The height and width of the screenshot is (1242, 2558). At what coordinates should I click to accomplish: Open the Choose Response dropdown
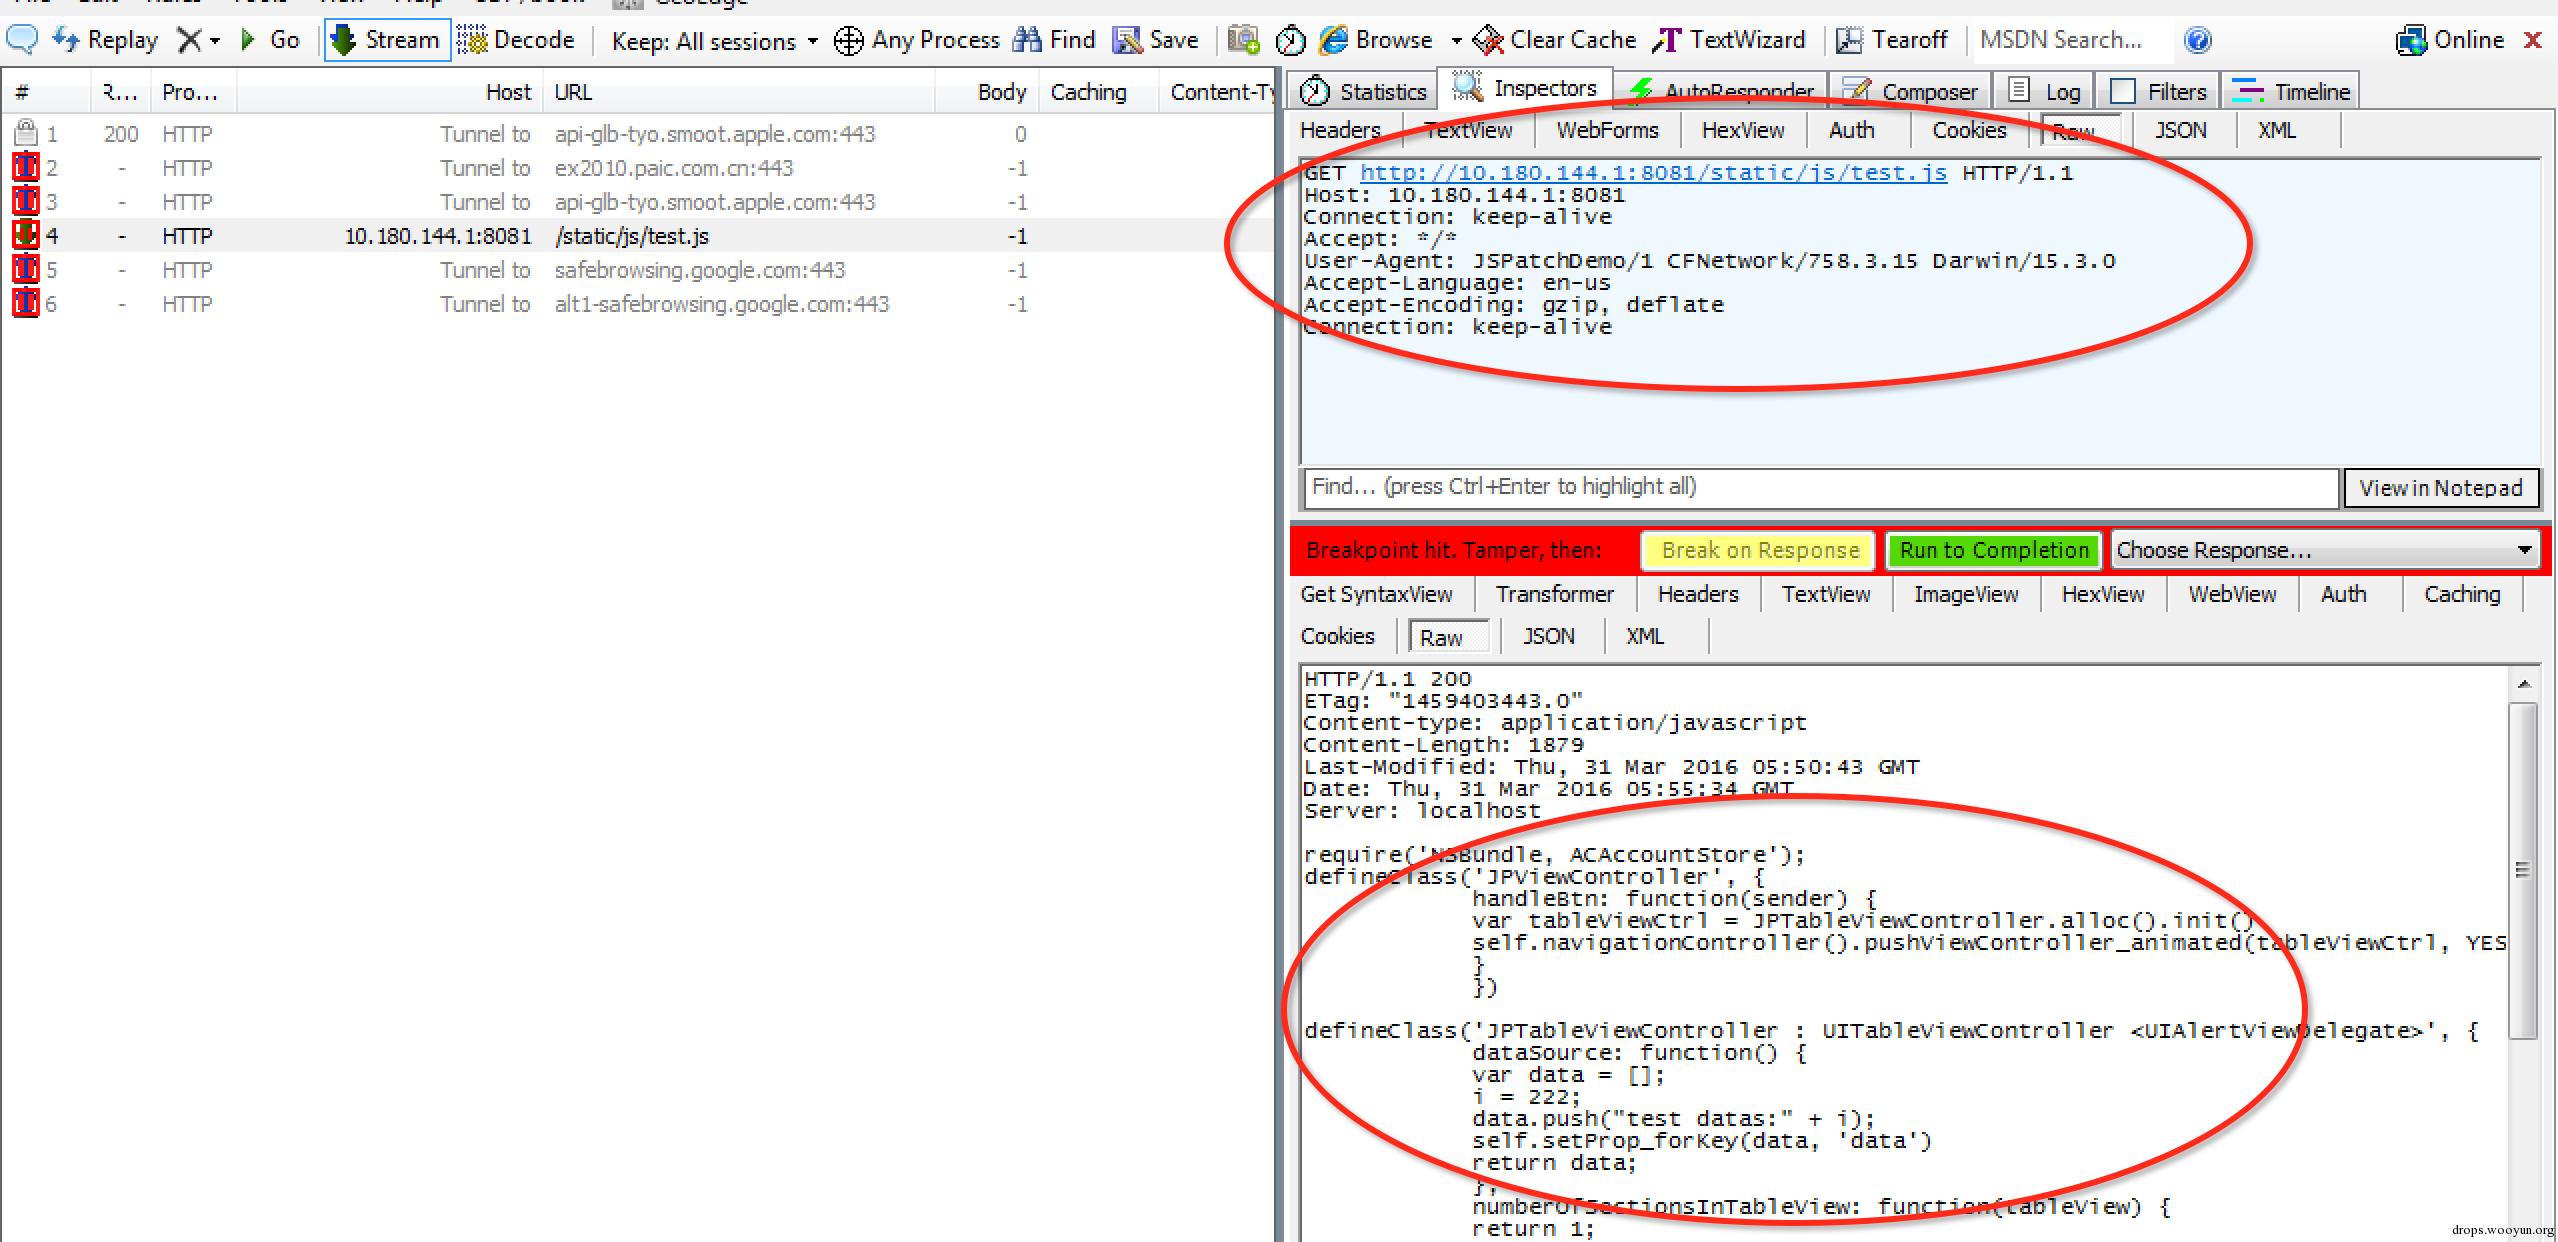tap(2324, 550)
